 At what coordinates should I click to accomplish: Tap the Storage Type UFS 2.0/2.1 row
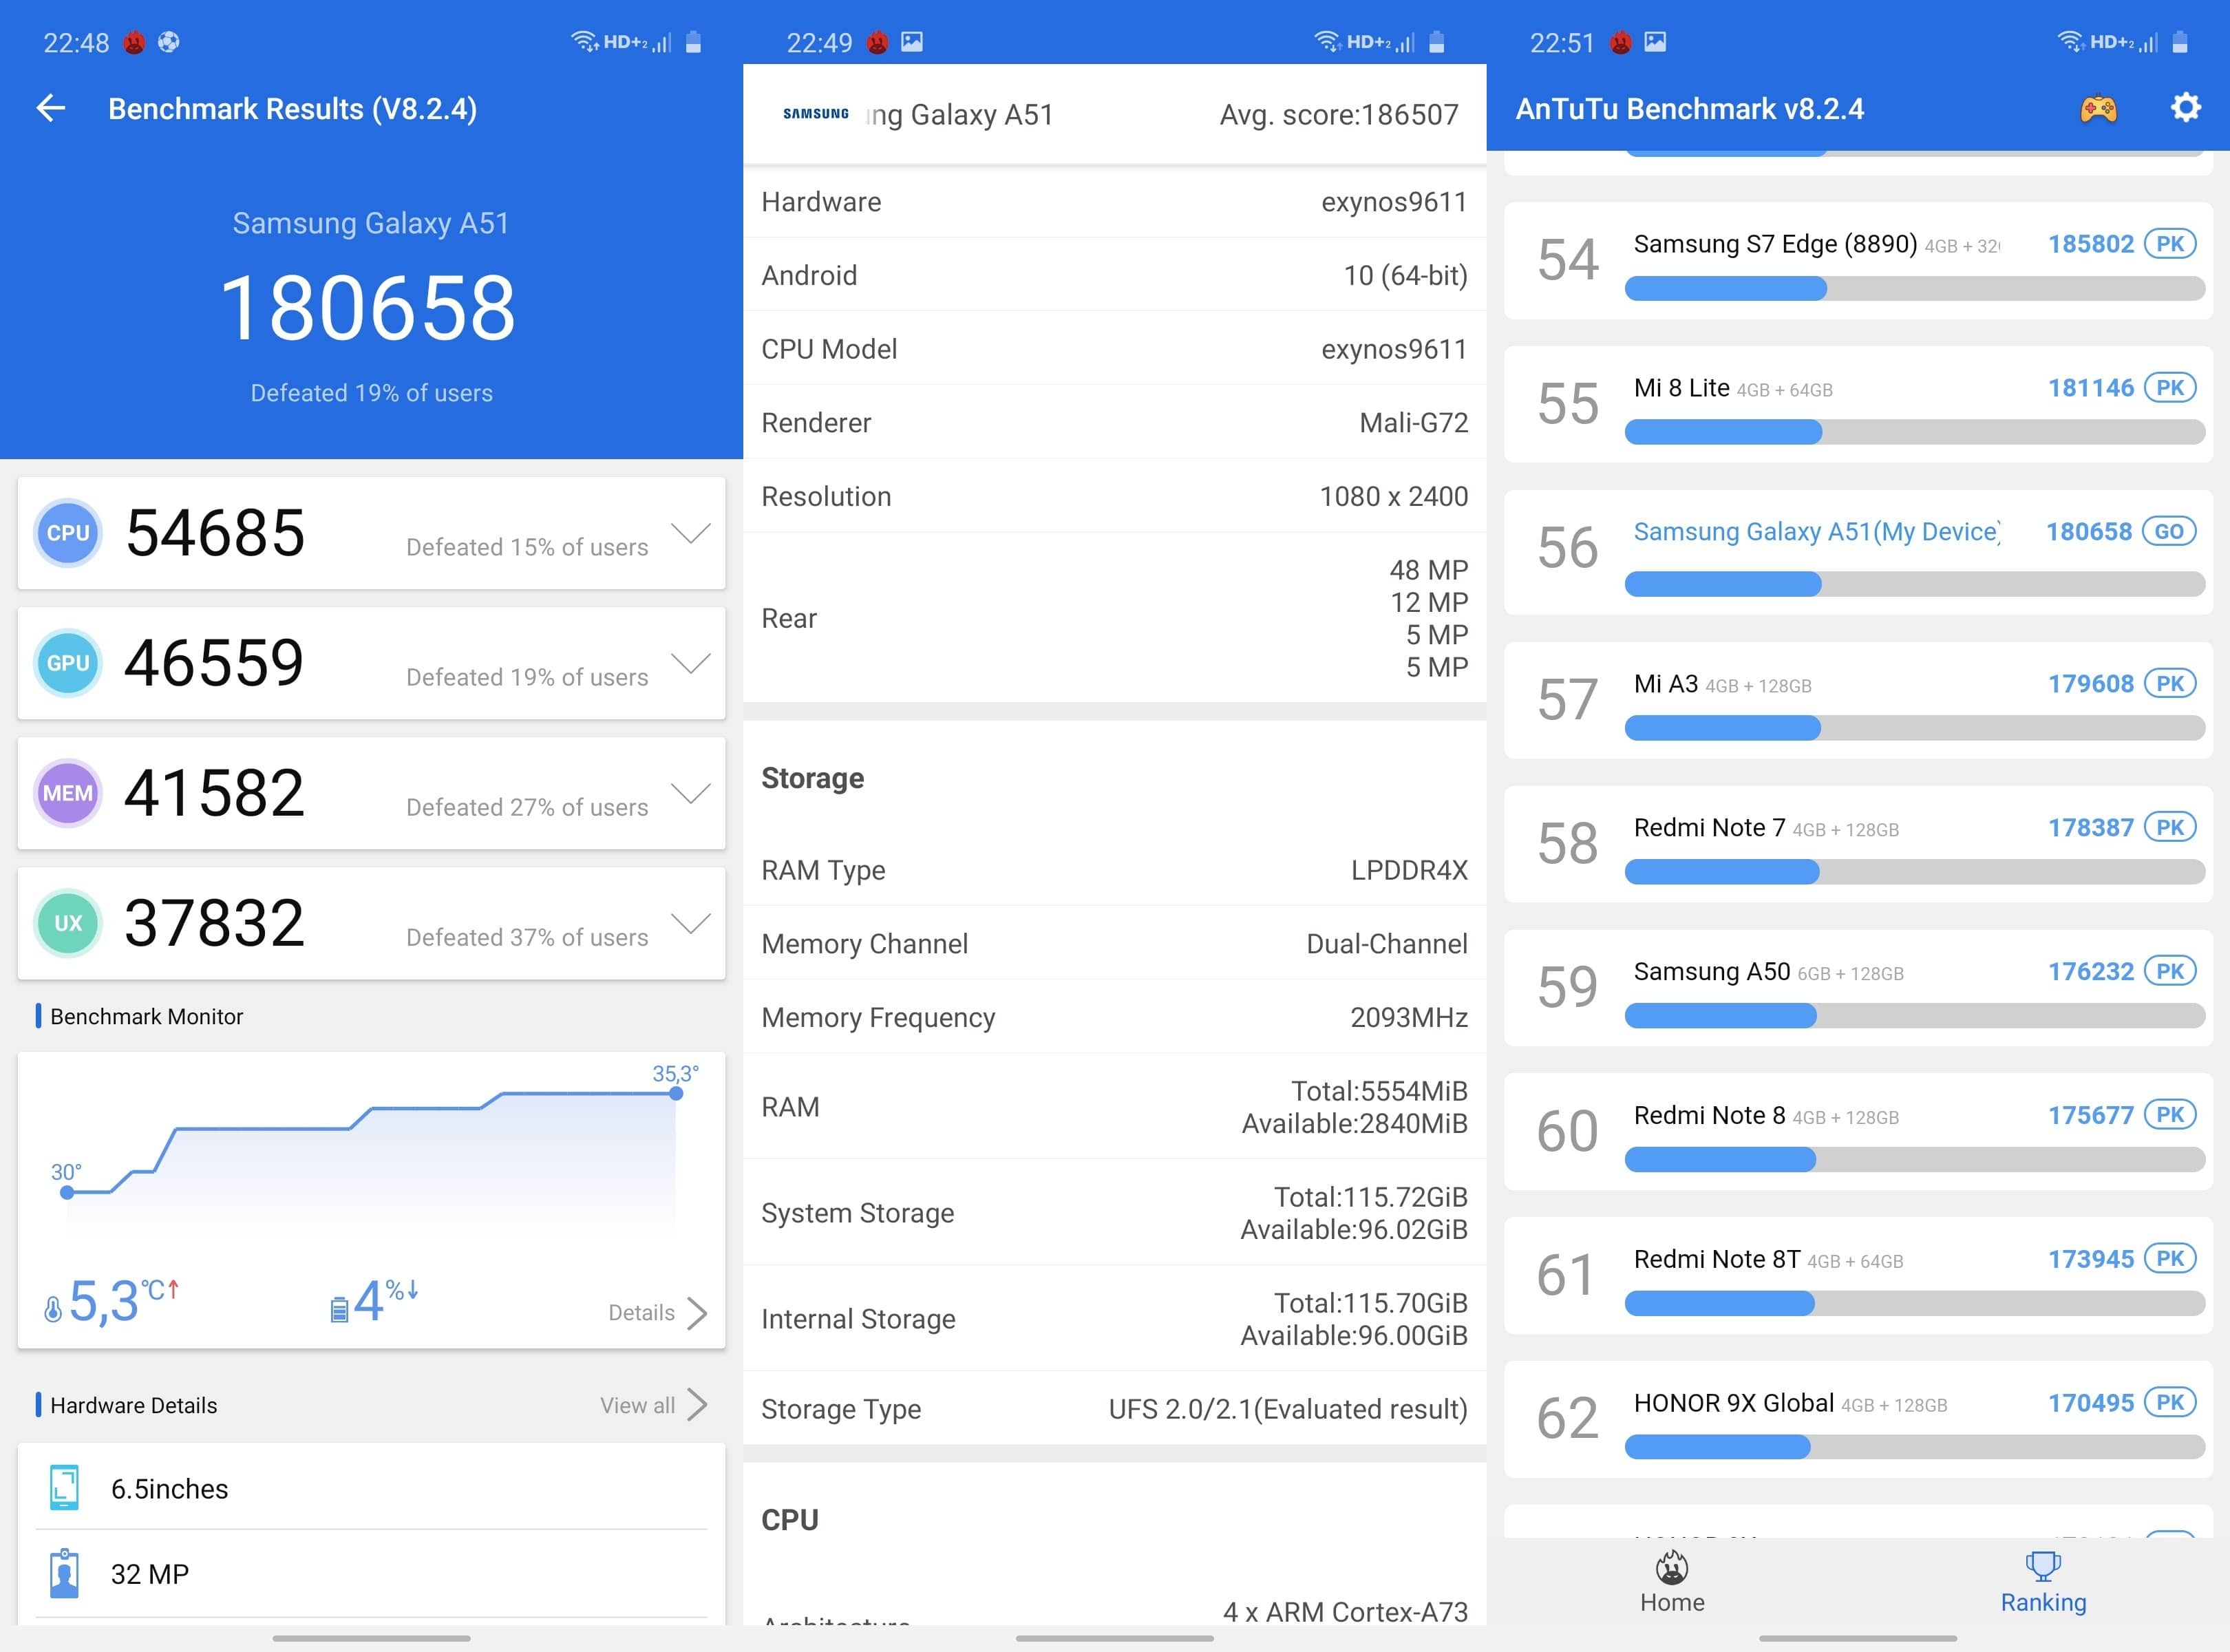coord(1114,1409)
